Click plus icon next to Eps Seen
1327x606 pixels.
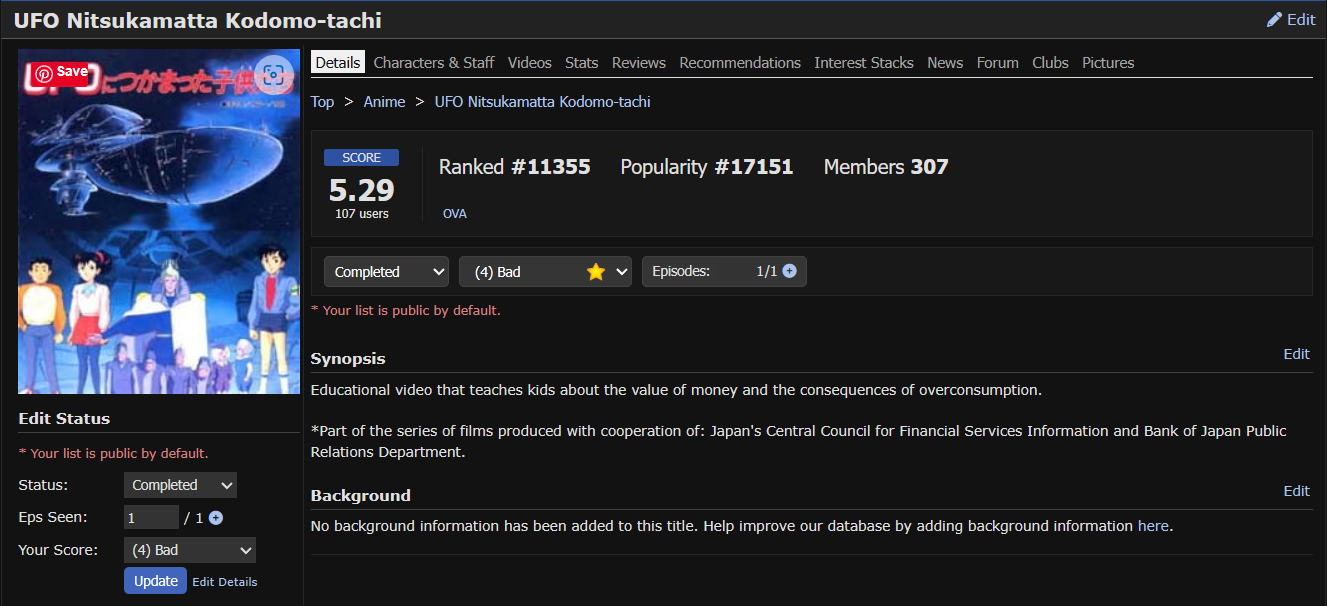[x=215, y=518]
